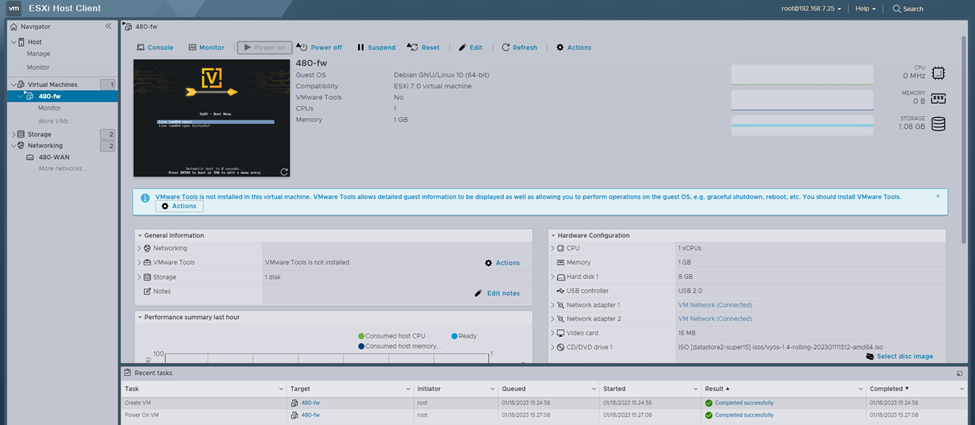Open More VMs... in Navigator
The height and width of the screenshot is (425, 975).
coord(55,121)
